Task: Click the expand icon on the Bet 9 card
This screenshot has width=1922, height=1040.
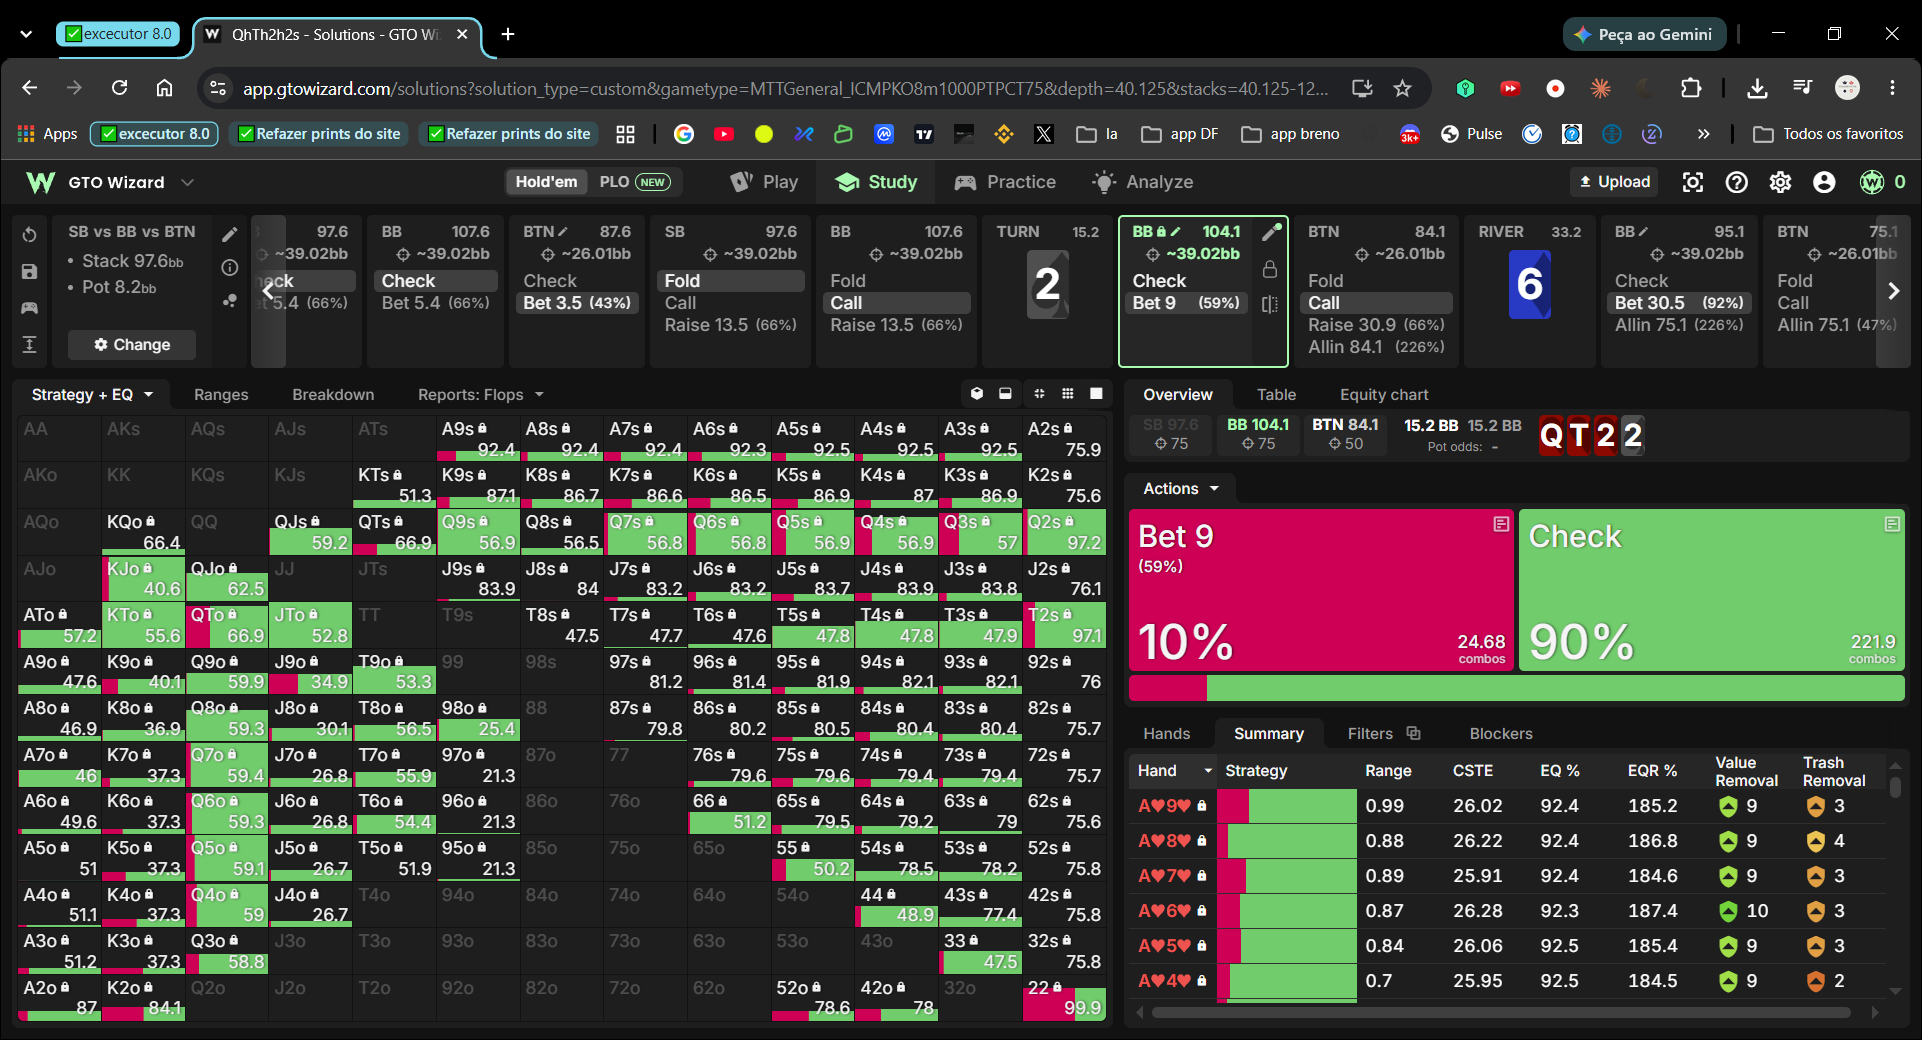Action: (1501, 524)
